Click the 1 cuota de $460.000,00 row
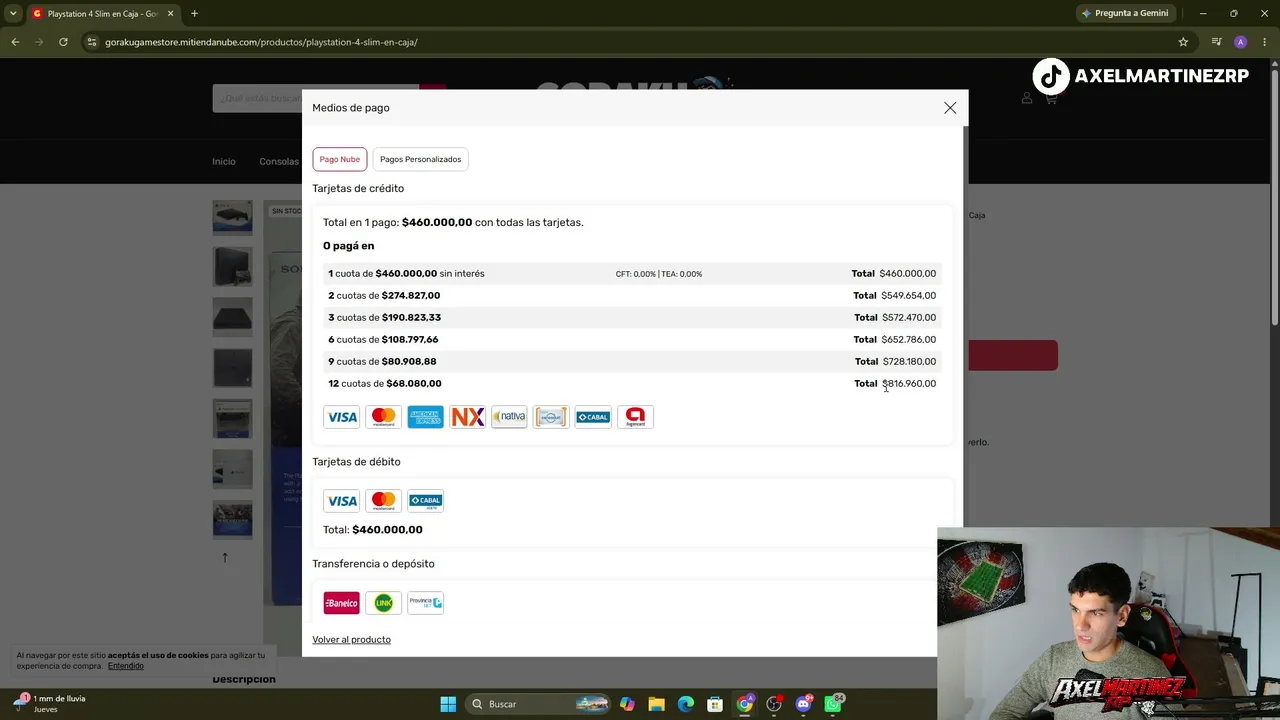Viewport: 1280px width, 720px height. point(632,273)
